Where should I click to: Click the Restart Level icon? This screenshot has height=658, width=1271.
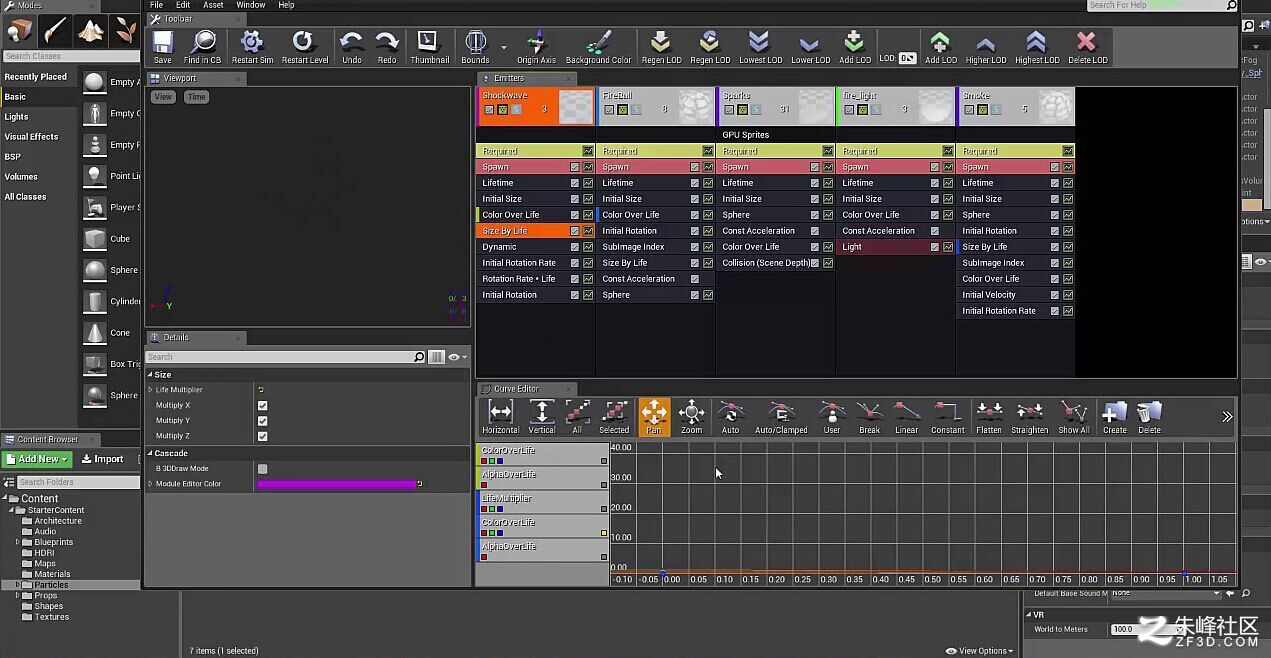pyautogui.click(x=304, y=47)
